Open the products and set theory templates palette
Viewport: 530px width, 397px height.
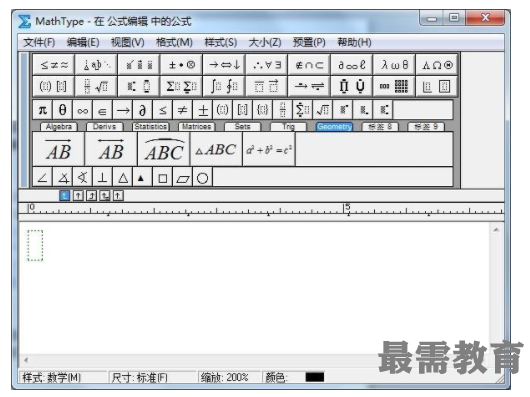pyautogui.click(x=352, y=86)
